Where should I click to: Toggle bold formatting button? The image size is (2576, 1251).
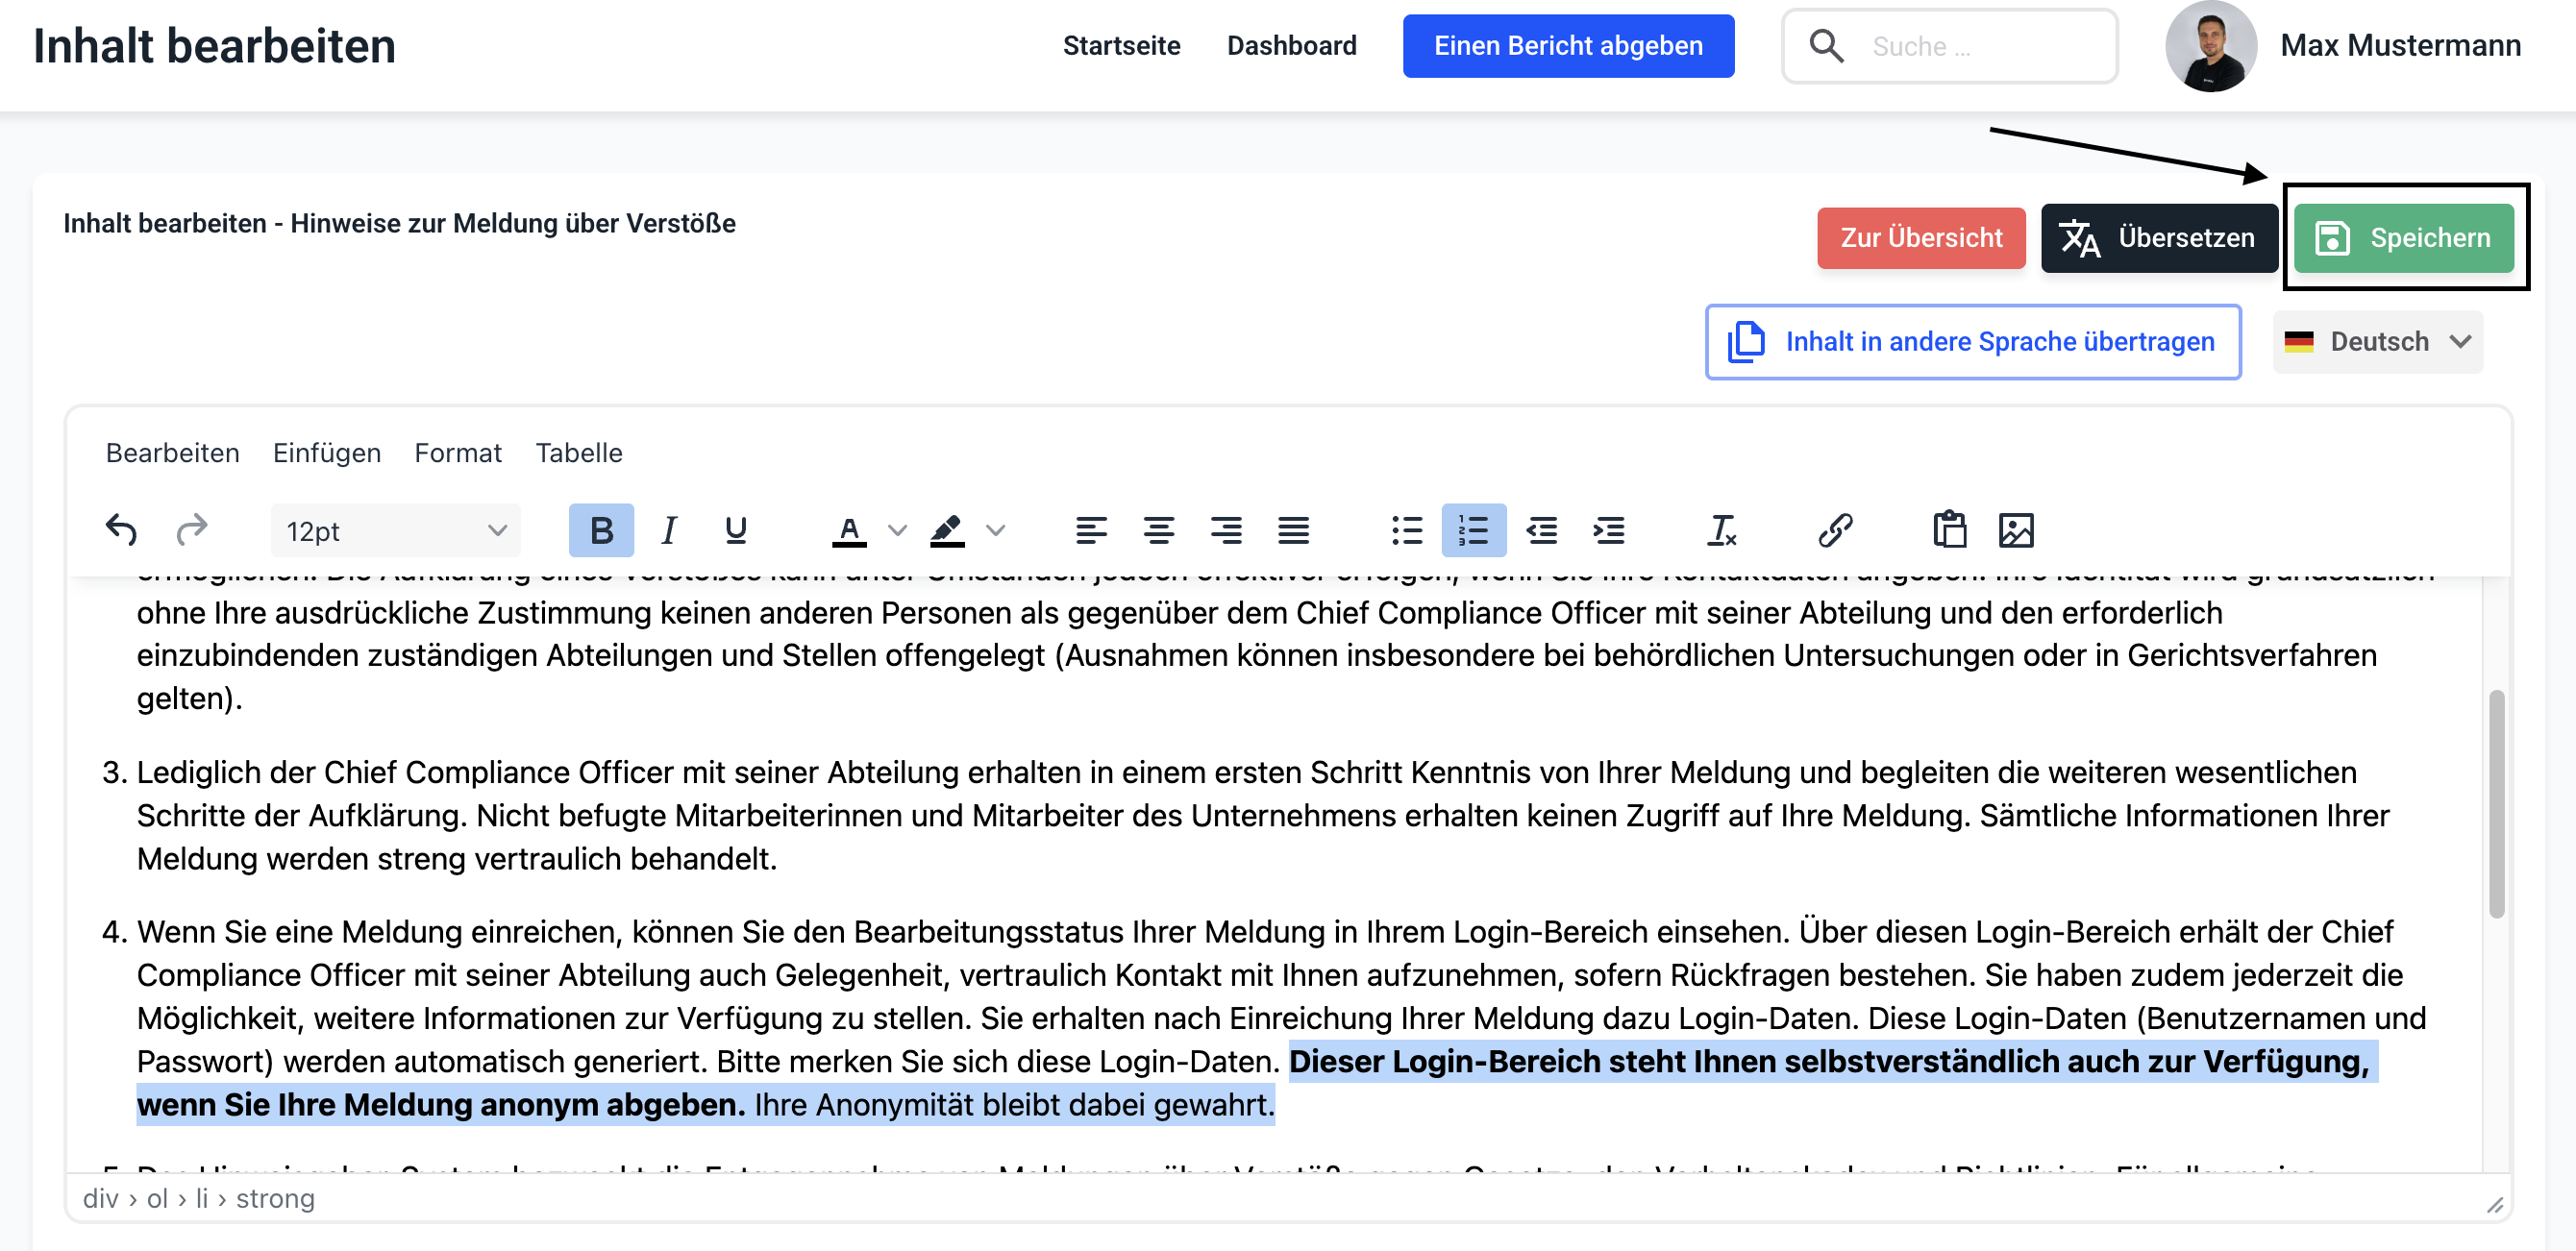pos(601,530)
